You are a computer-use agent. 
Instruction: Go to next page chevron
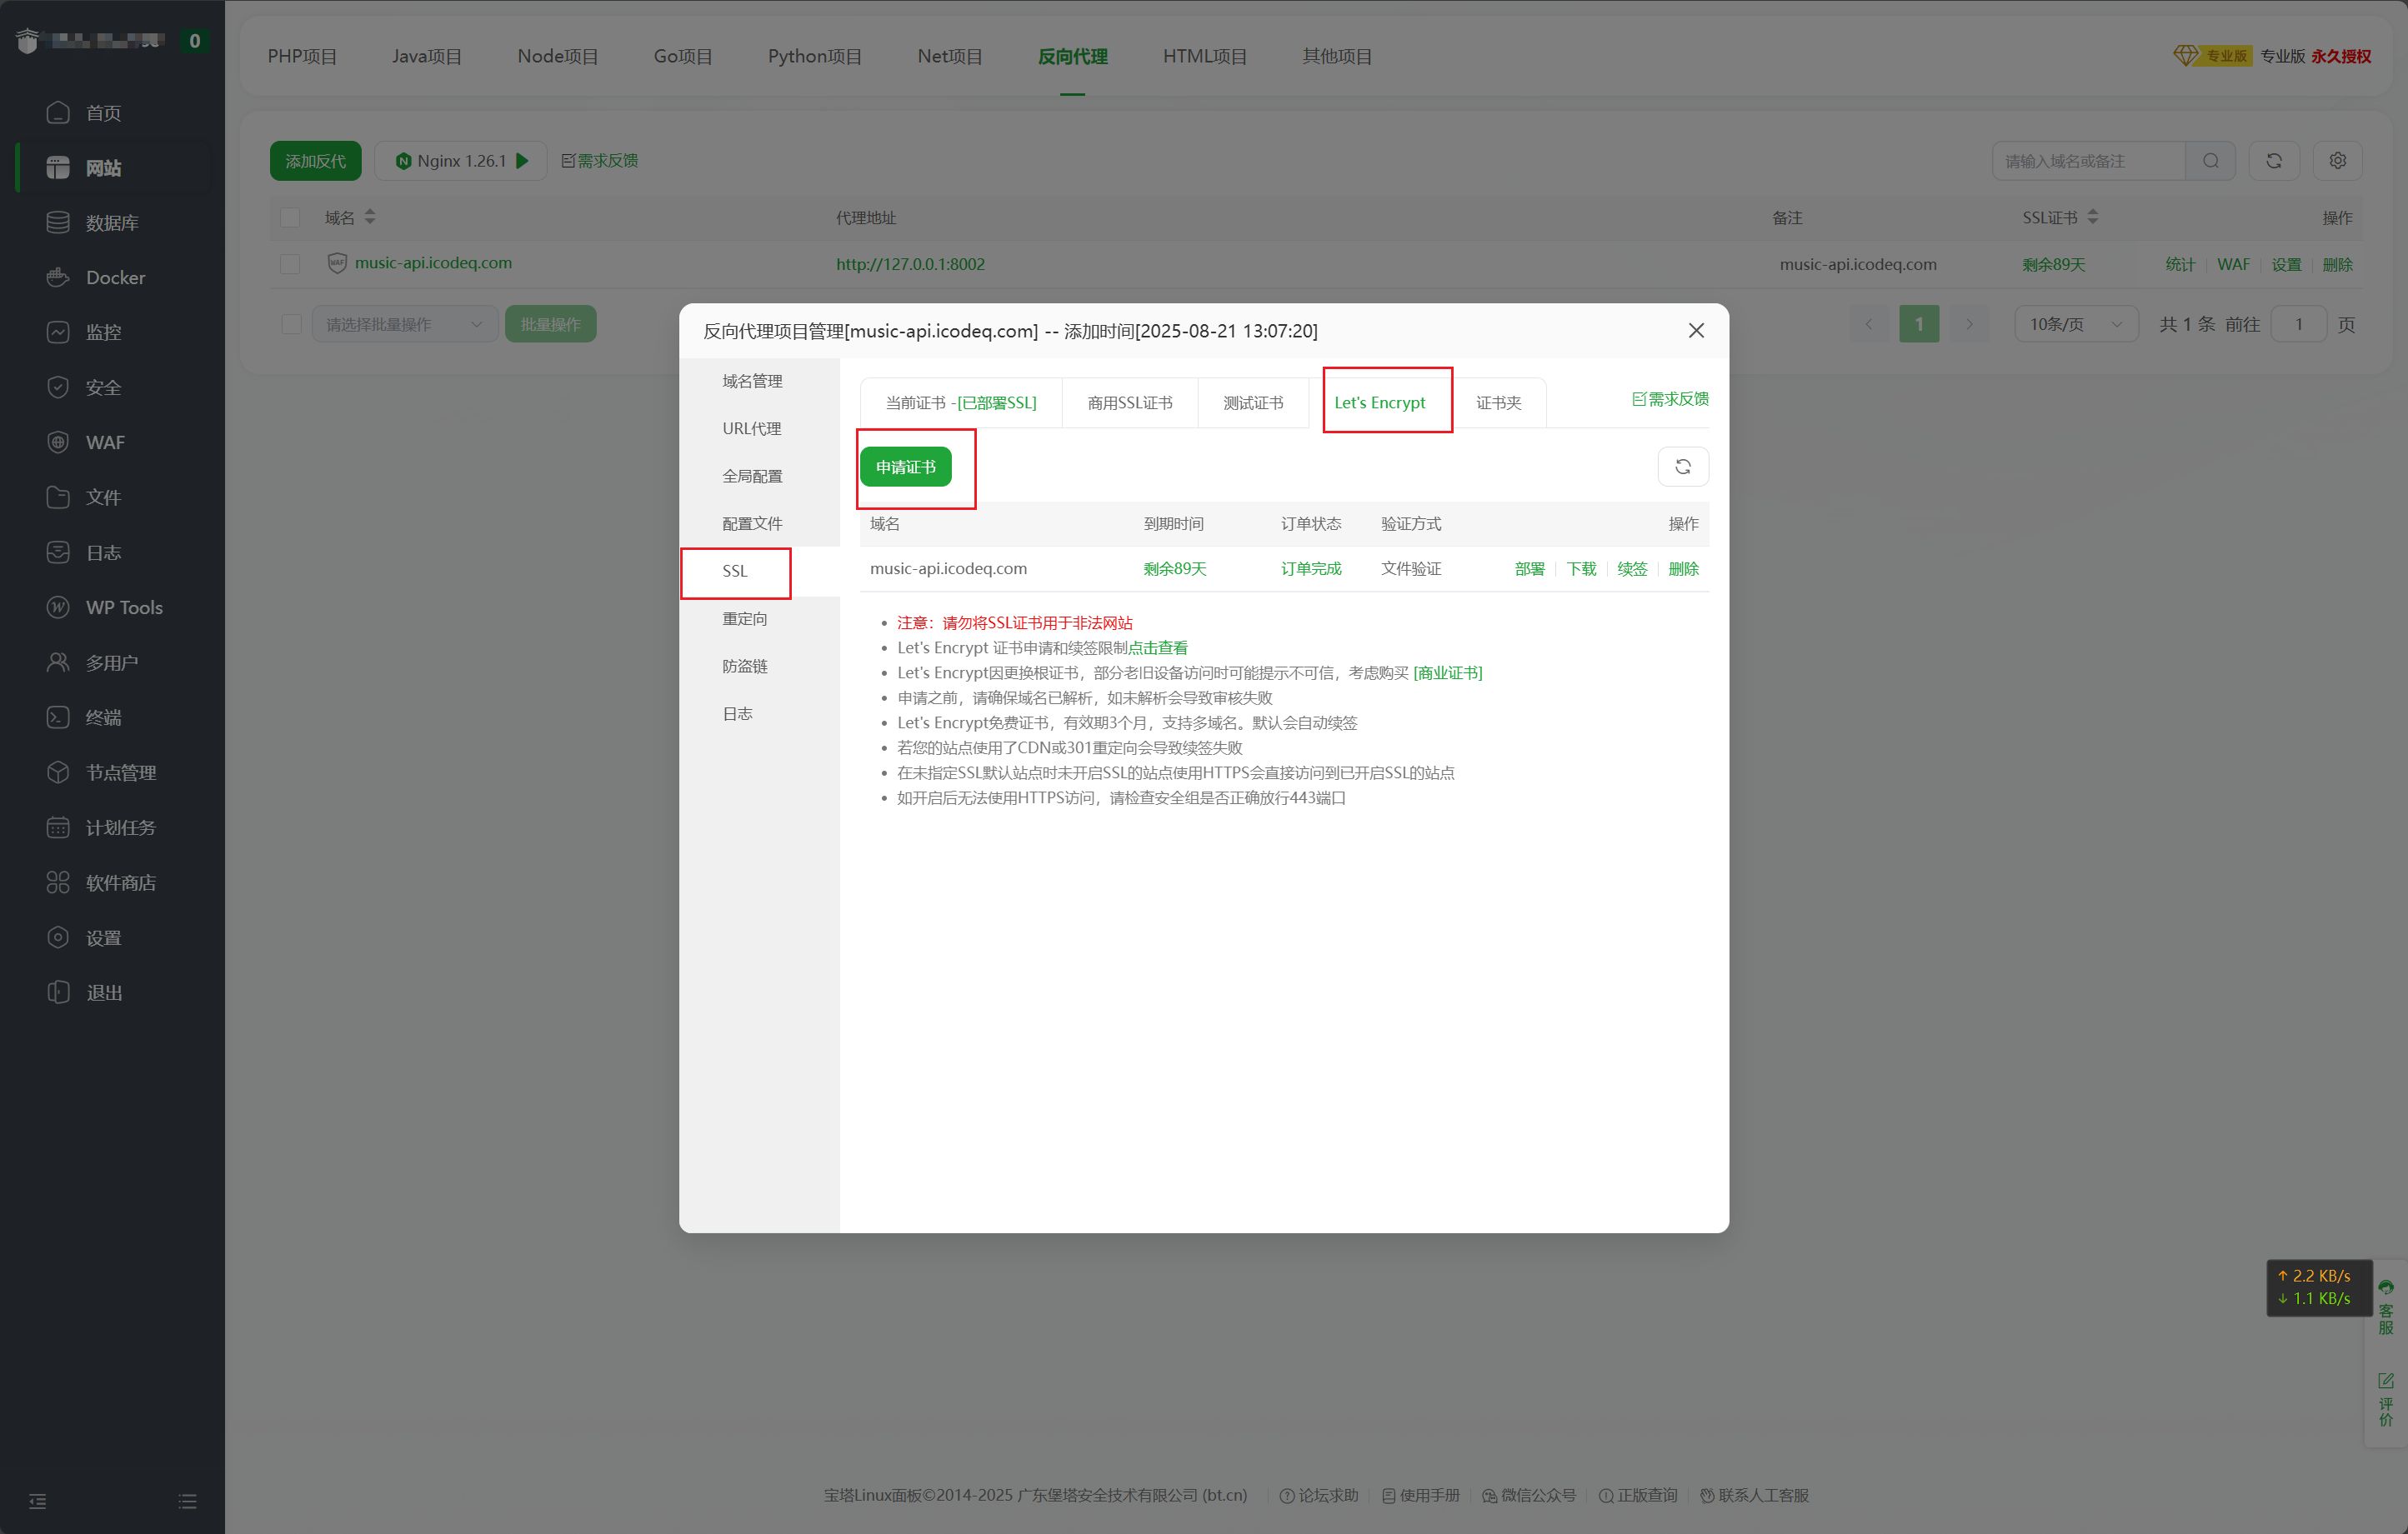point(1969,324)
